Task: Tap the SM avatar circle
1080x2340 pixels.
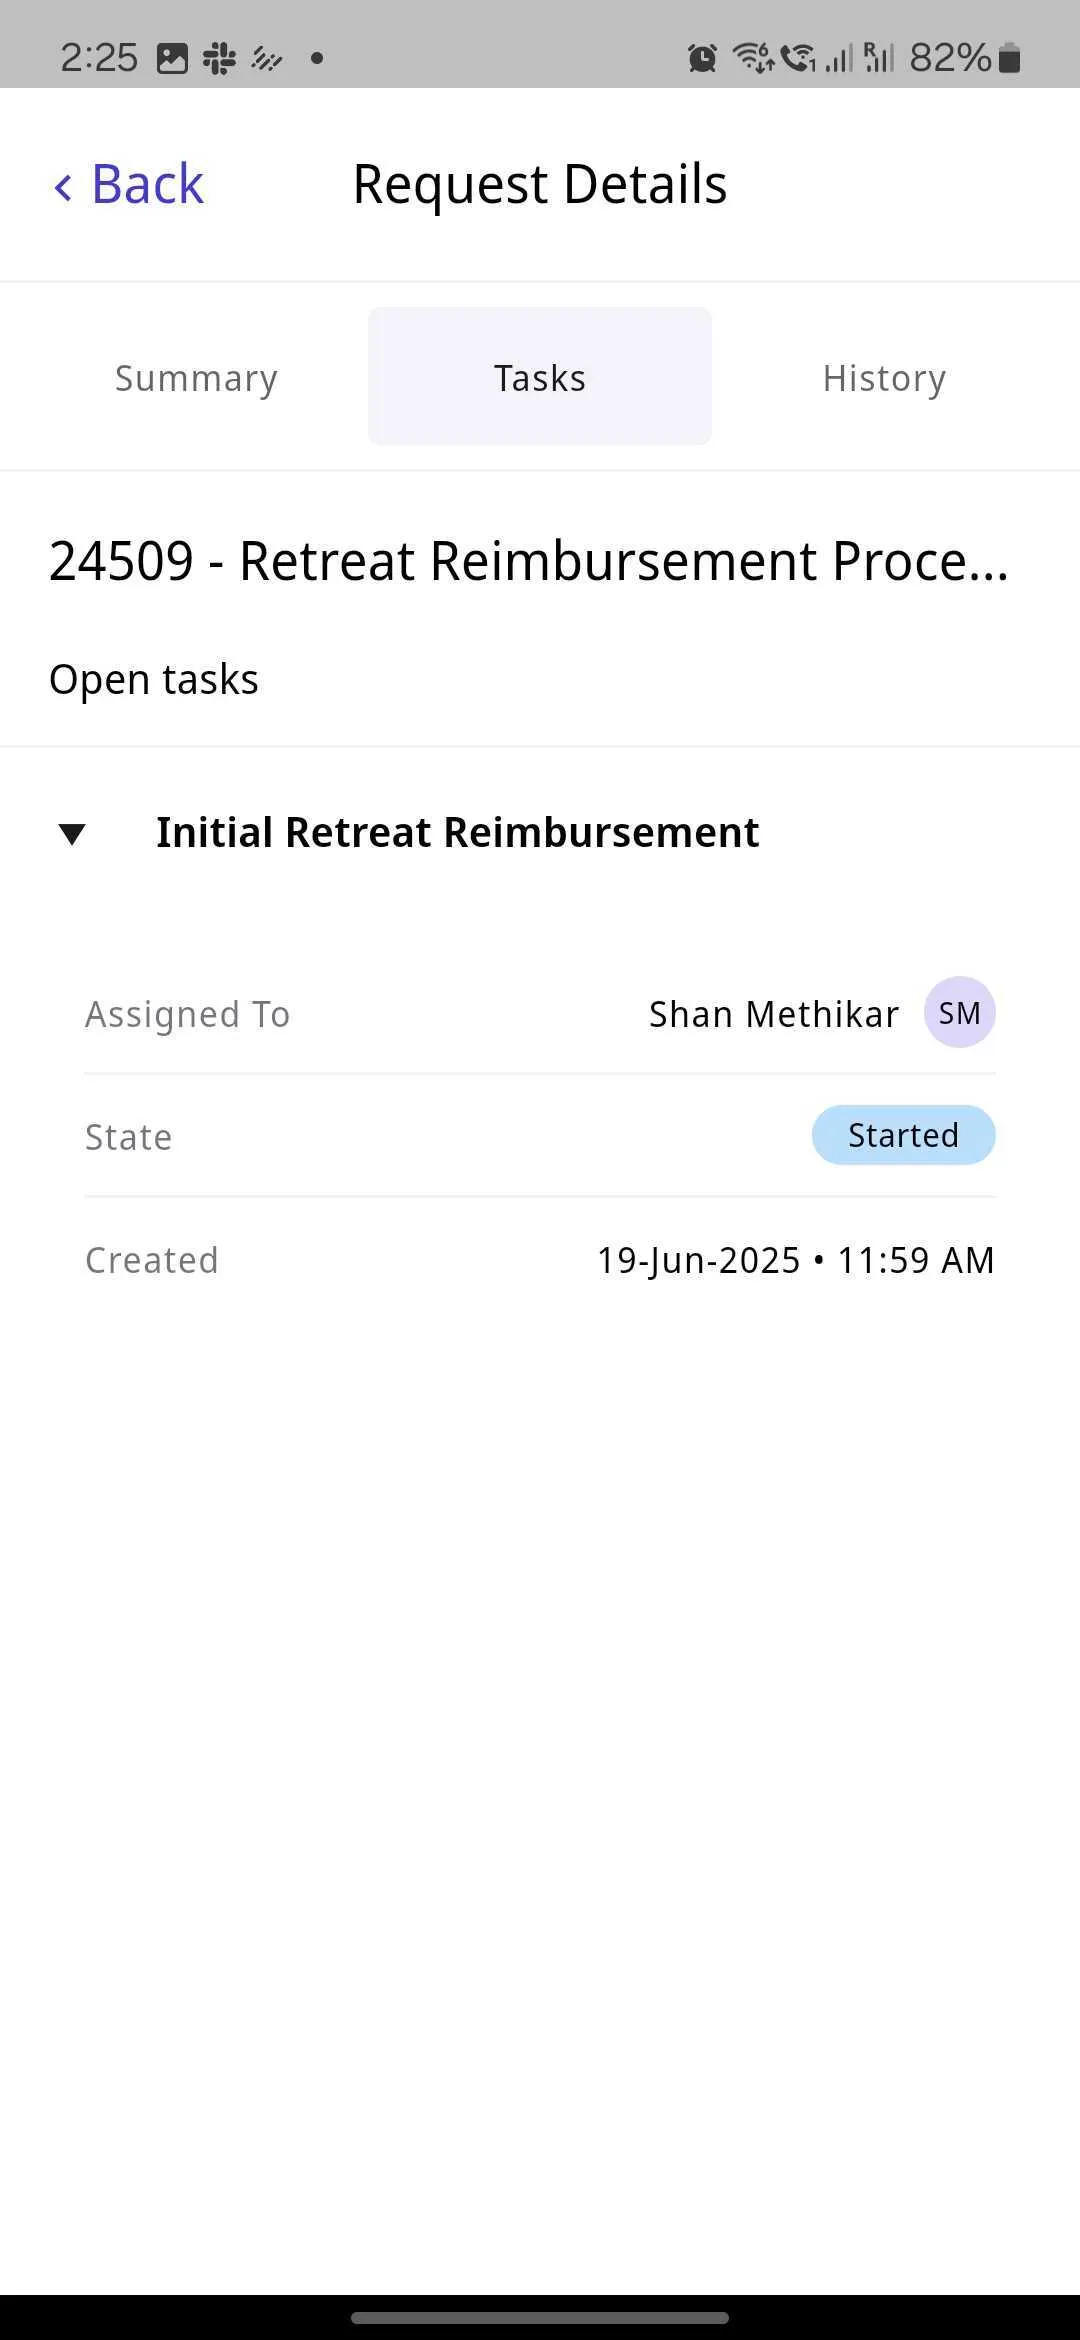Action: click(x=959, y=1013)
